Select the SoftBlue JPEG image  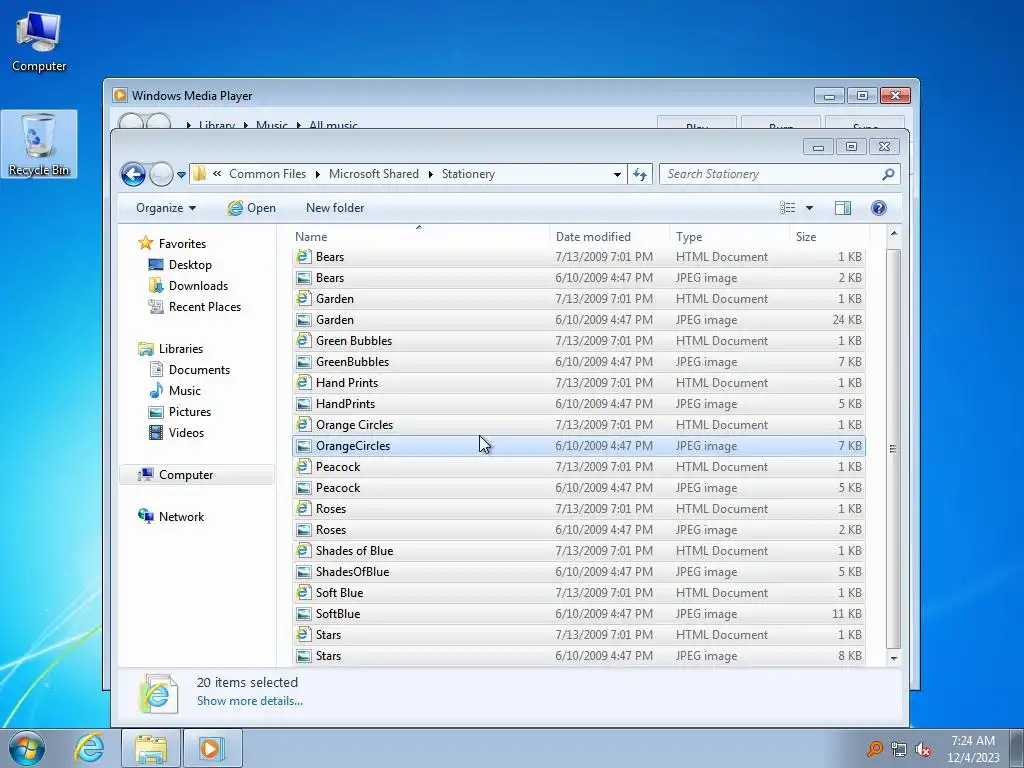[579, 614]
